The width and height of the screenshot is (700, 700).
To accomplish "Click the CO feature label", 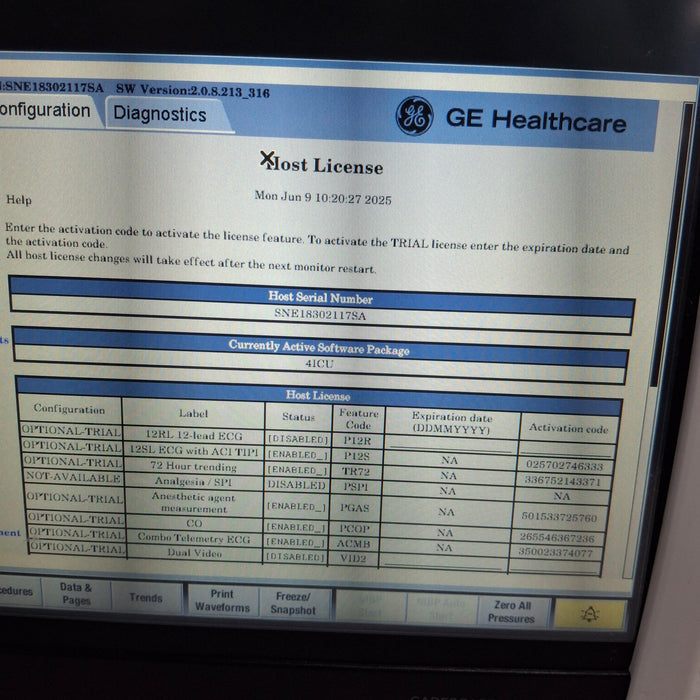I will (194, 523).
